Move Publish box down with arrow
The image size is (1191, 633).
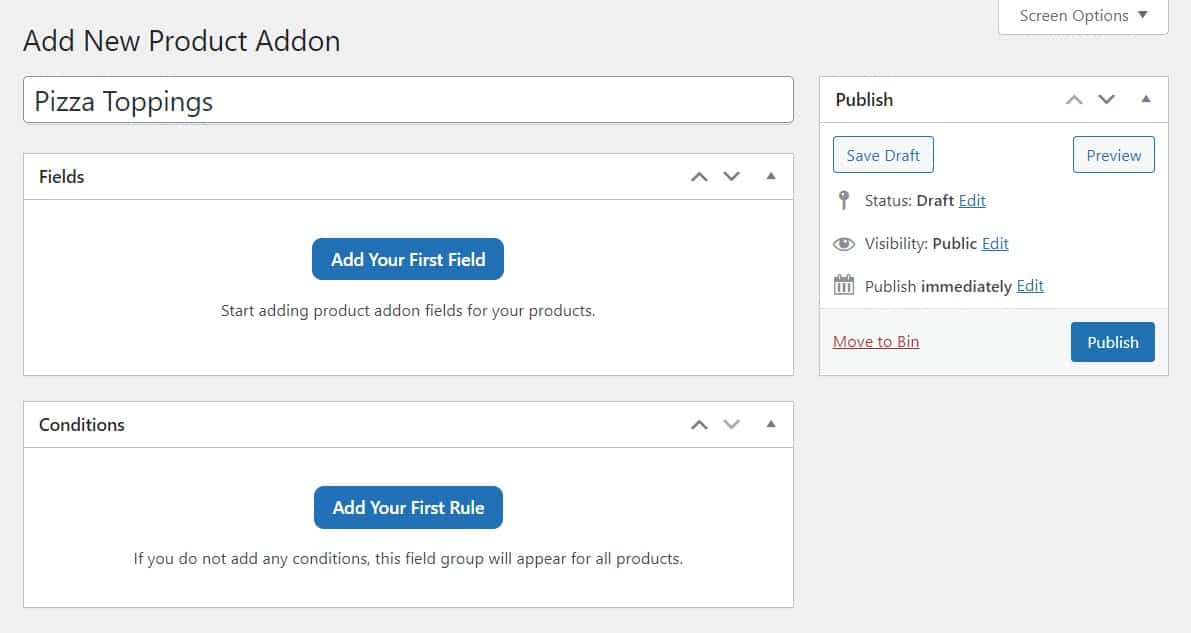click(x=1106, y=100)
